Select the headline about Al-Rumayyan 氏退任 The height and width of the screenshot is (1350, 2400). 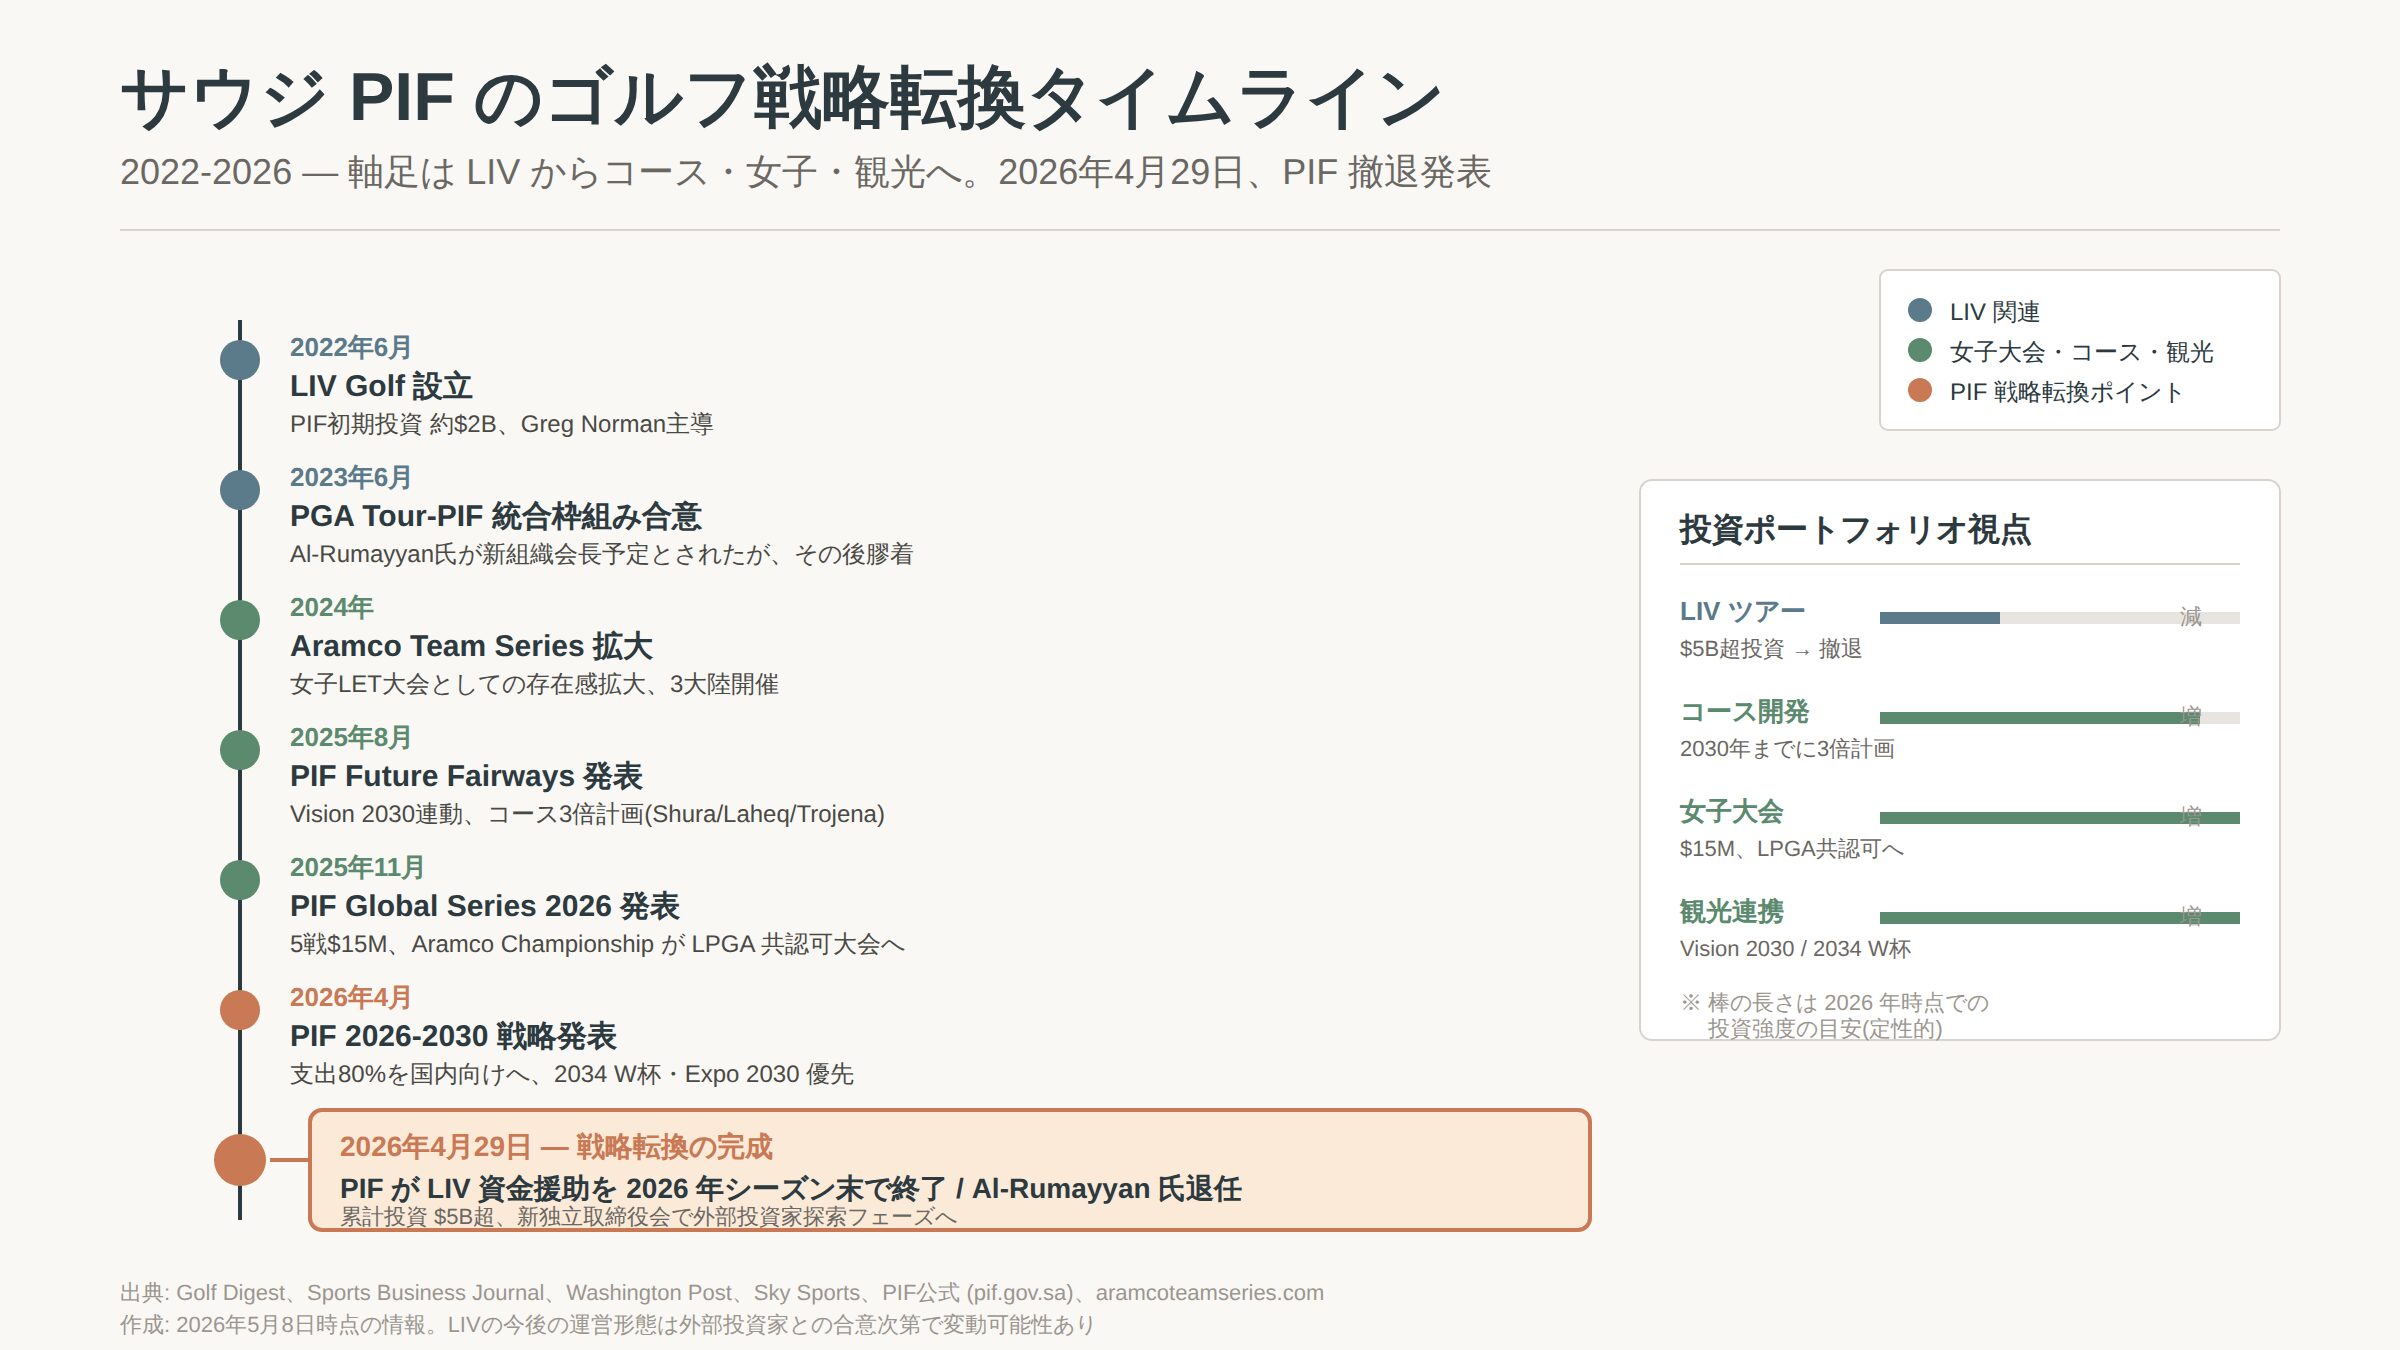tap(791, 1188)
